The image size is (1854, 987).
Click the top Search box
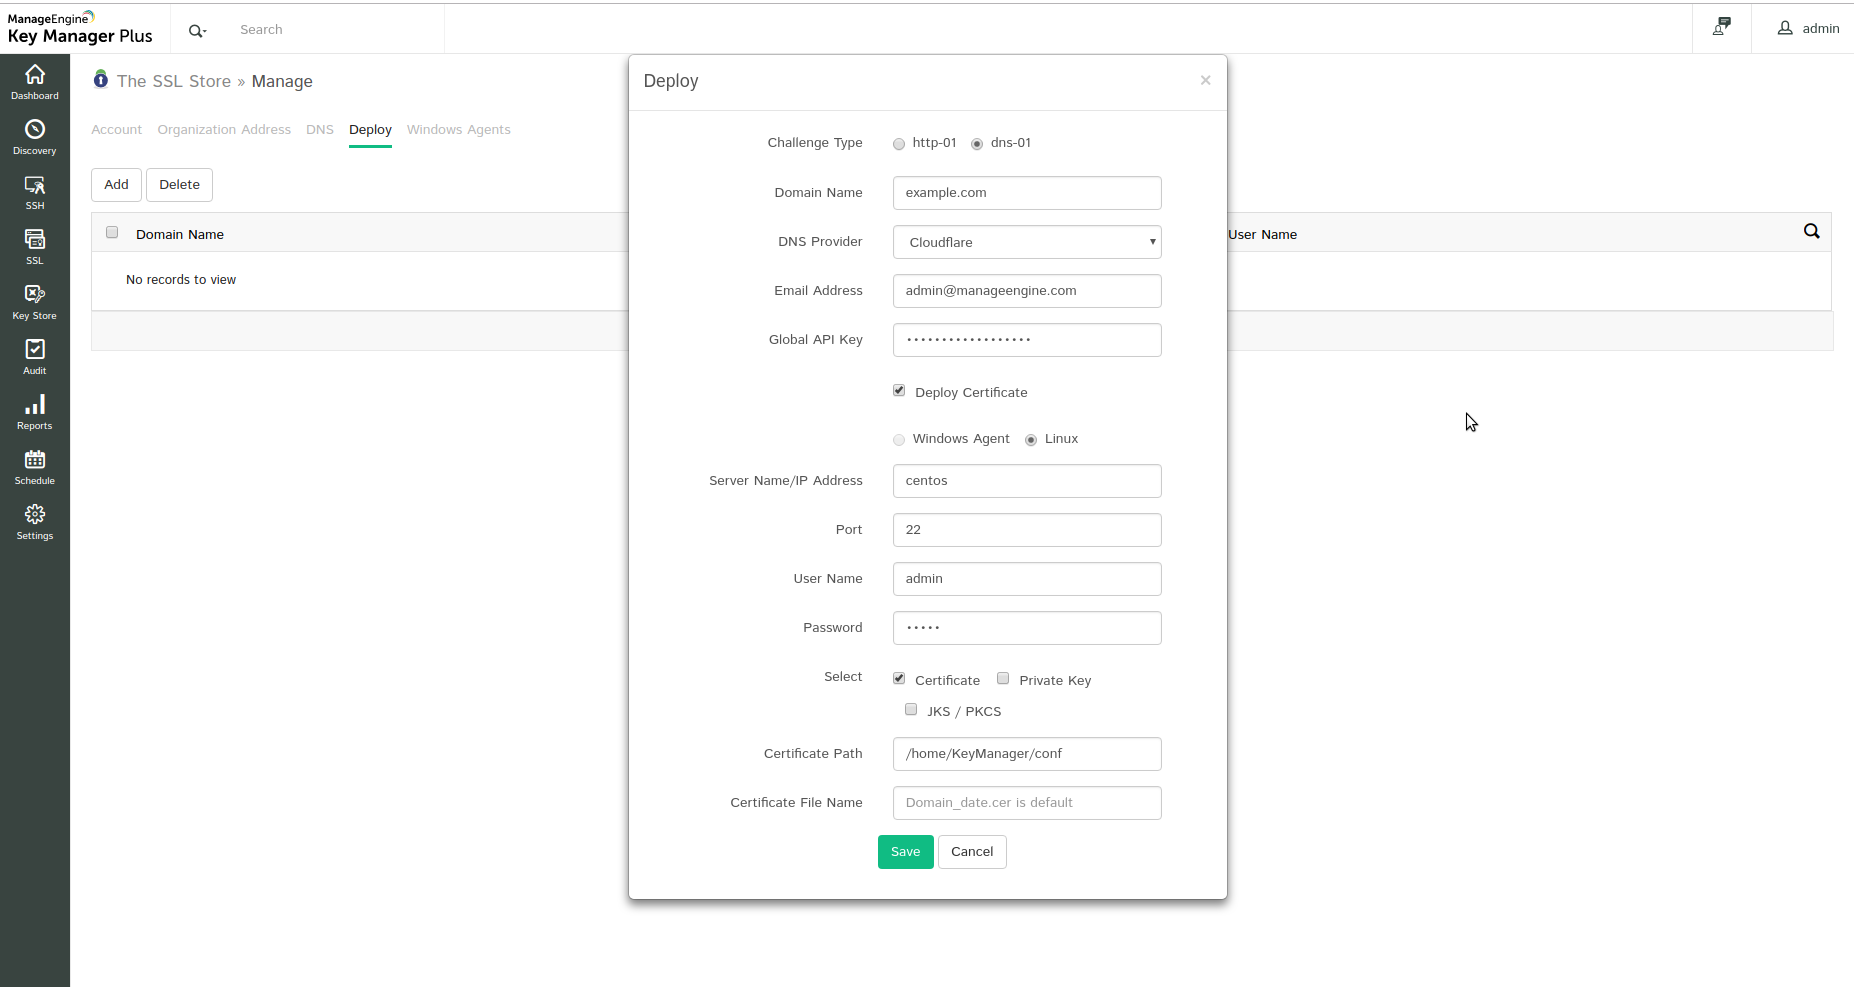point(337,30)
